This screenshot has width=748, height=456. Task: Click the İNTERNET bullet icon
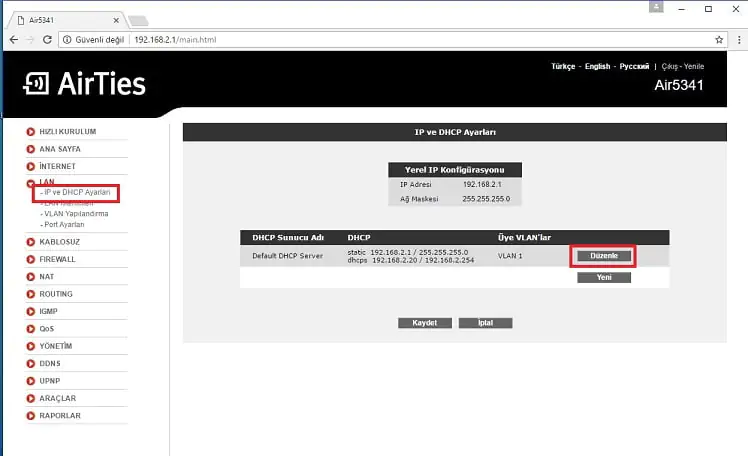(x=31, y=166)
